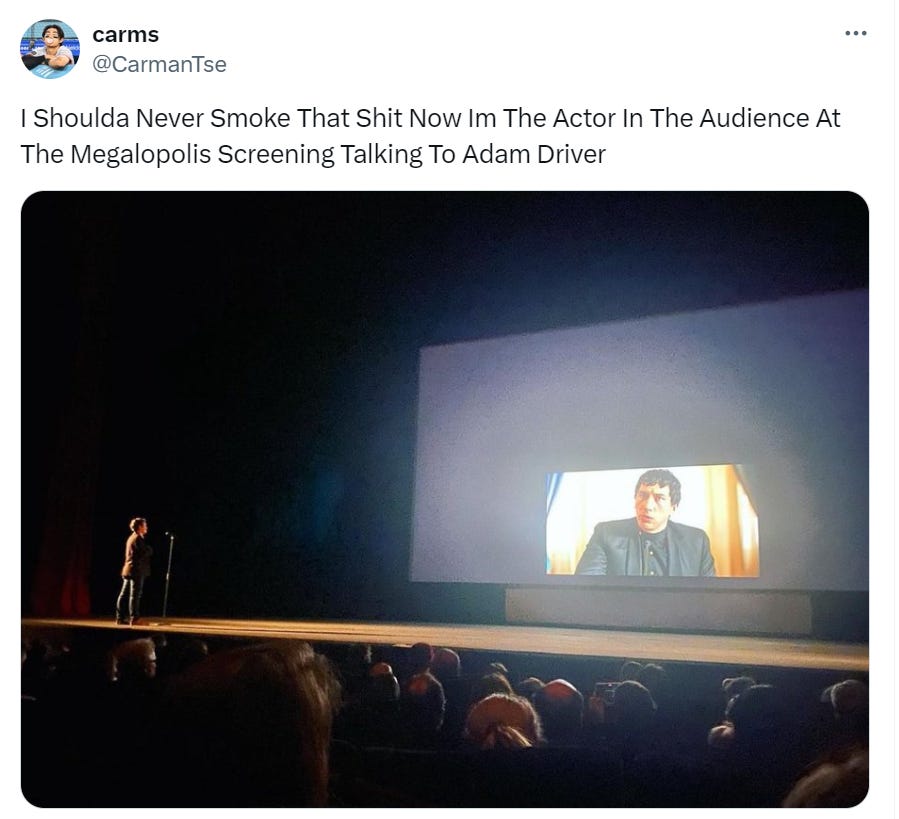
Task: Visit the @CarmanTse handle link
Action: click(159, 64)
